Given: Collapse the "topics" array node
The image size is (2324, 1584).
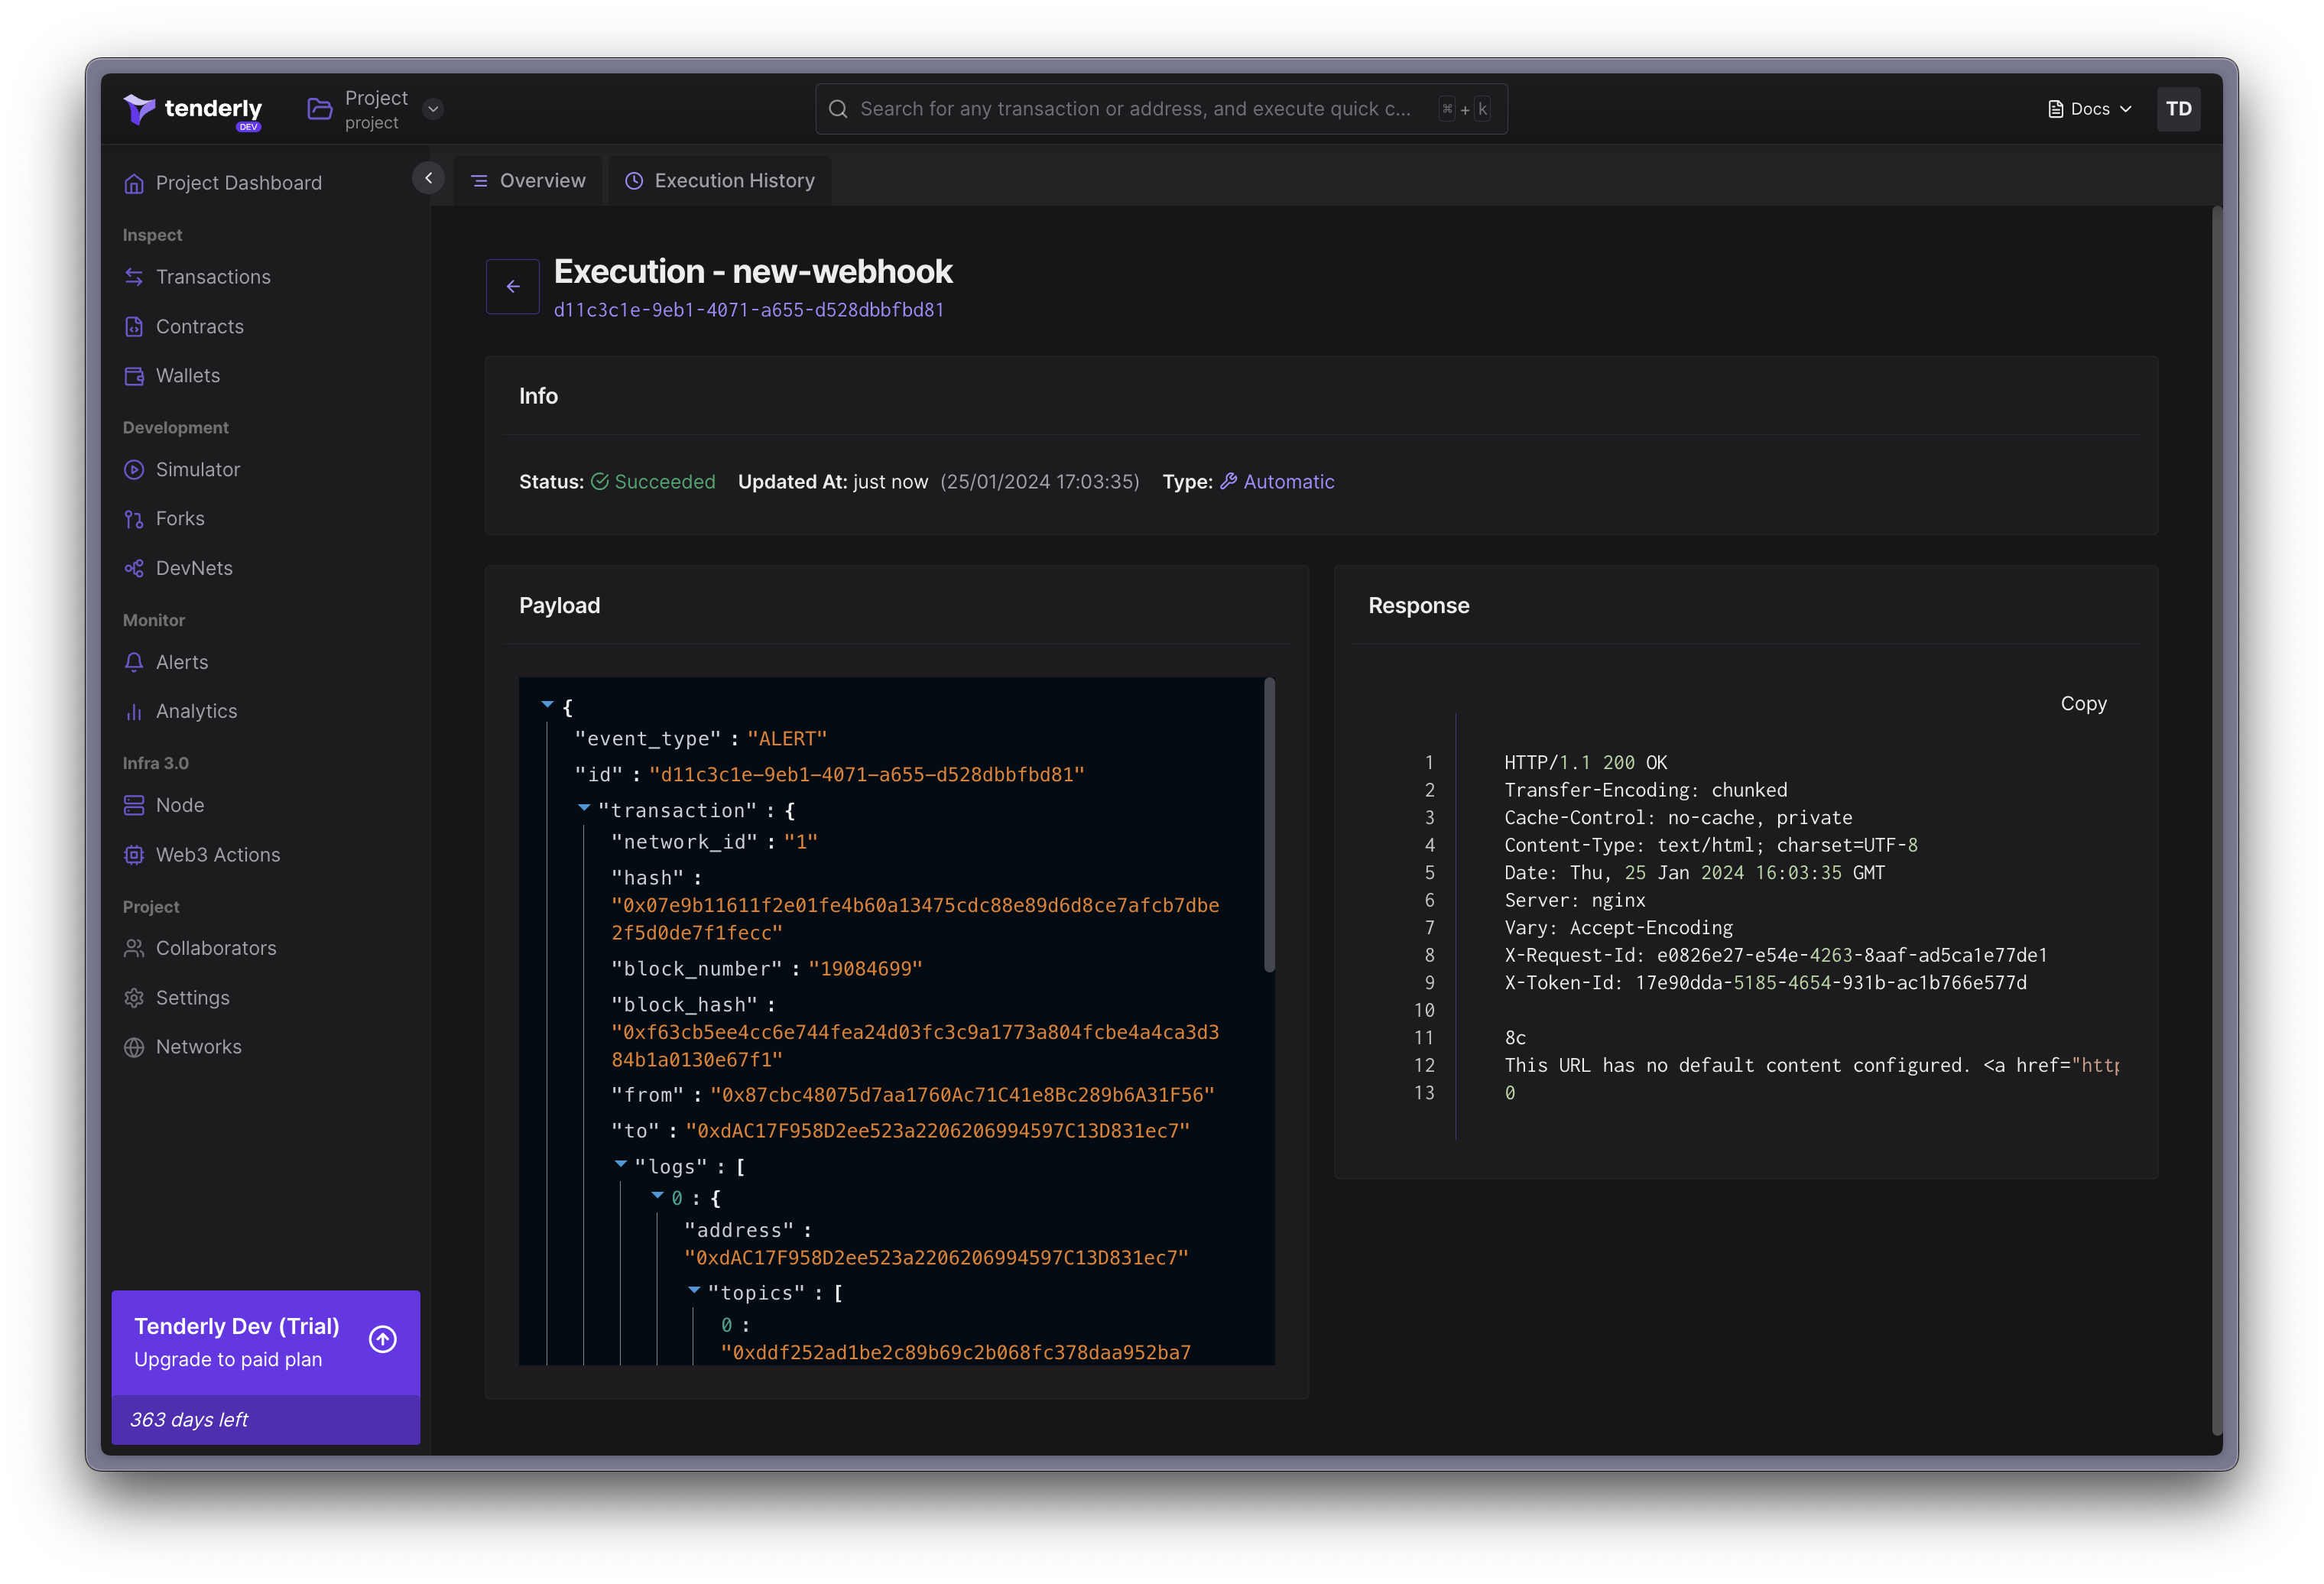Looking at the screenshot, I should tap(694, 1290).
